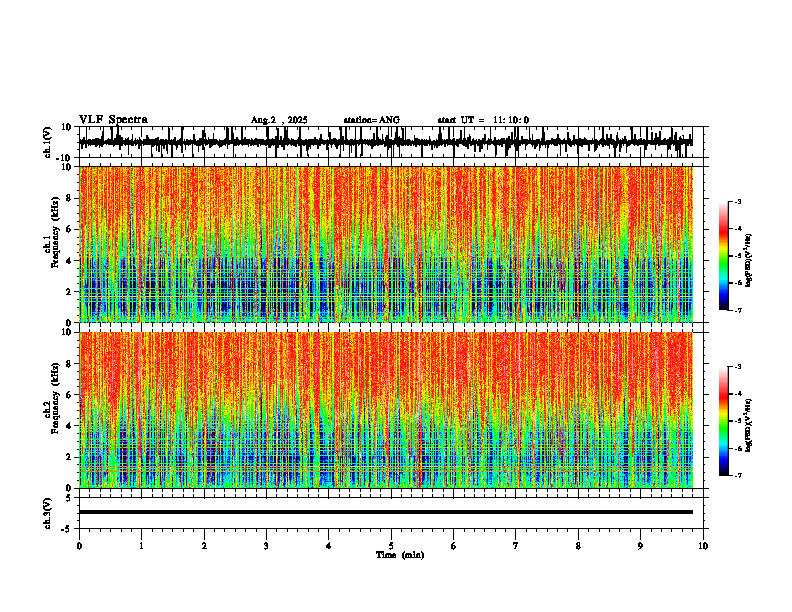
Task: Click the ch.2 frequency spectrogram panel
Action: click(x=386, y=410)
